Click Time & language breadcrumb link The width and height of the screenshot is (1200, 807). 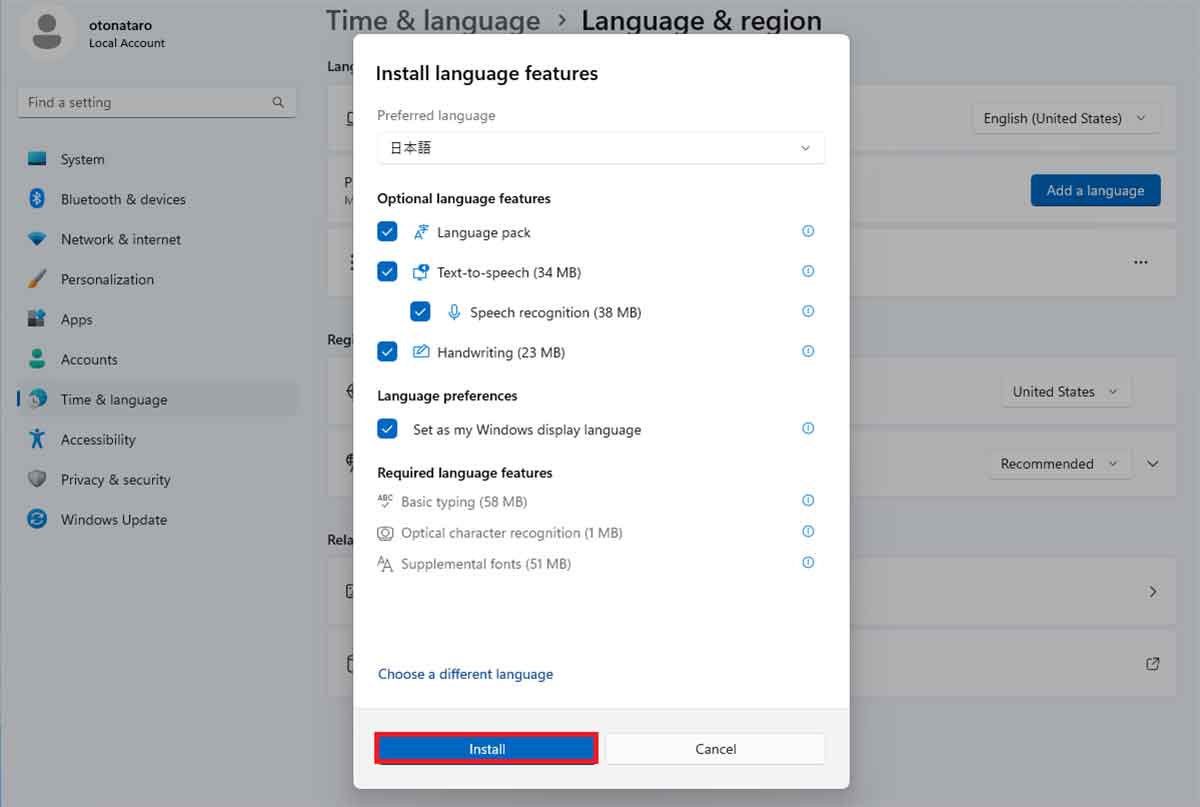(x=433, y=20)
